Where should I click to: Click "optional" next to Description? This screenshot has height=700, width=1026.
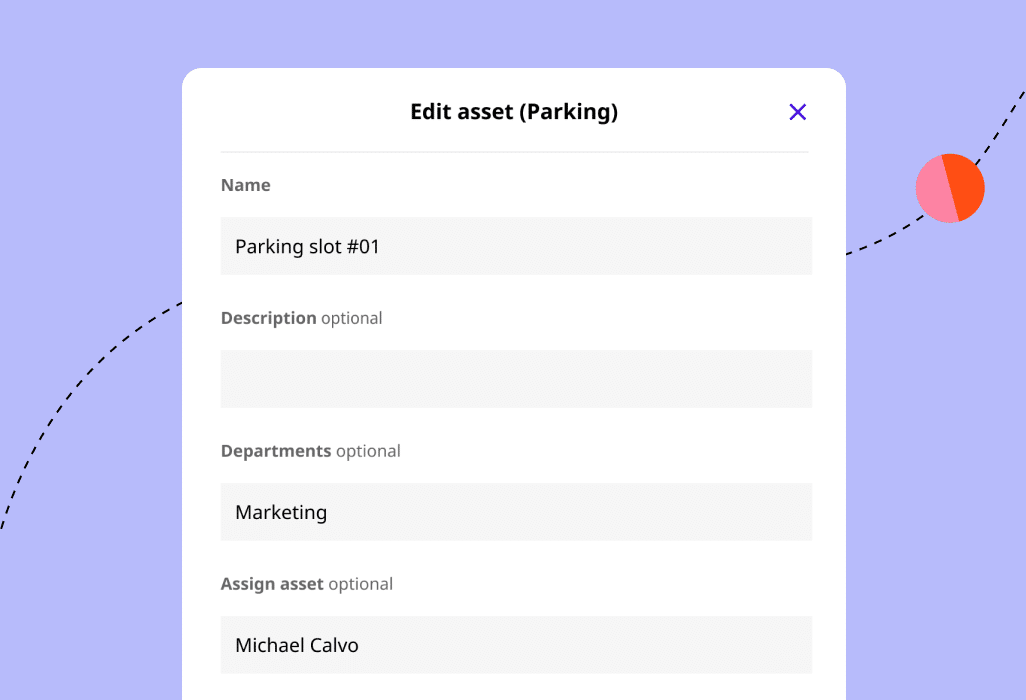(x=351, y=318)
